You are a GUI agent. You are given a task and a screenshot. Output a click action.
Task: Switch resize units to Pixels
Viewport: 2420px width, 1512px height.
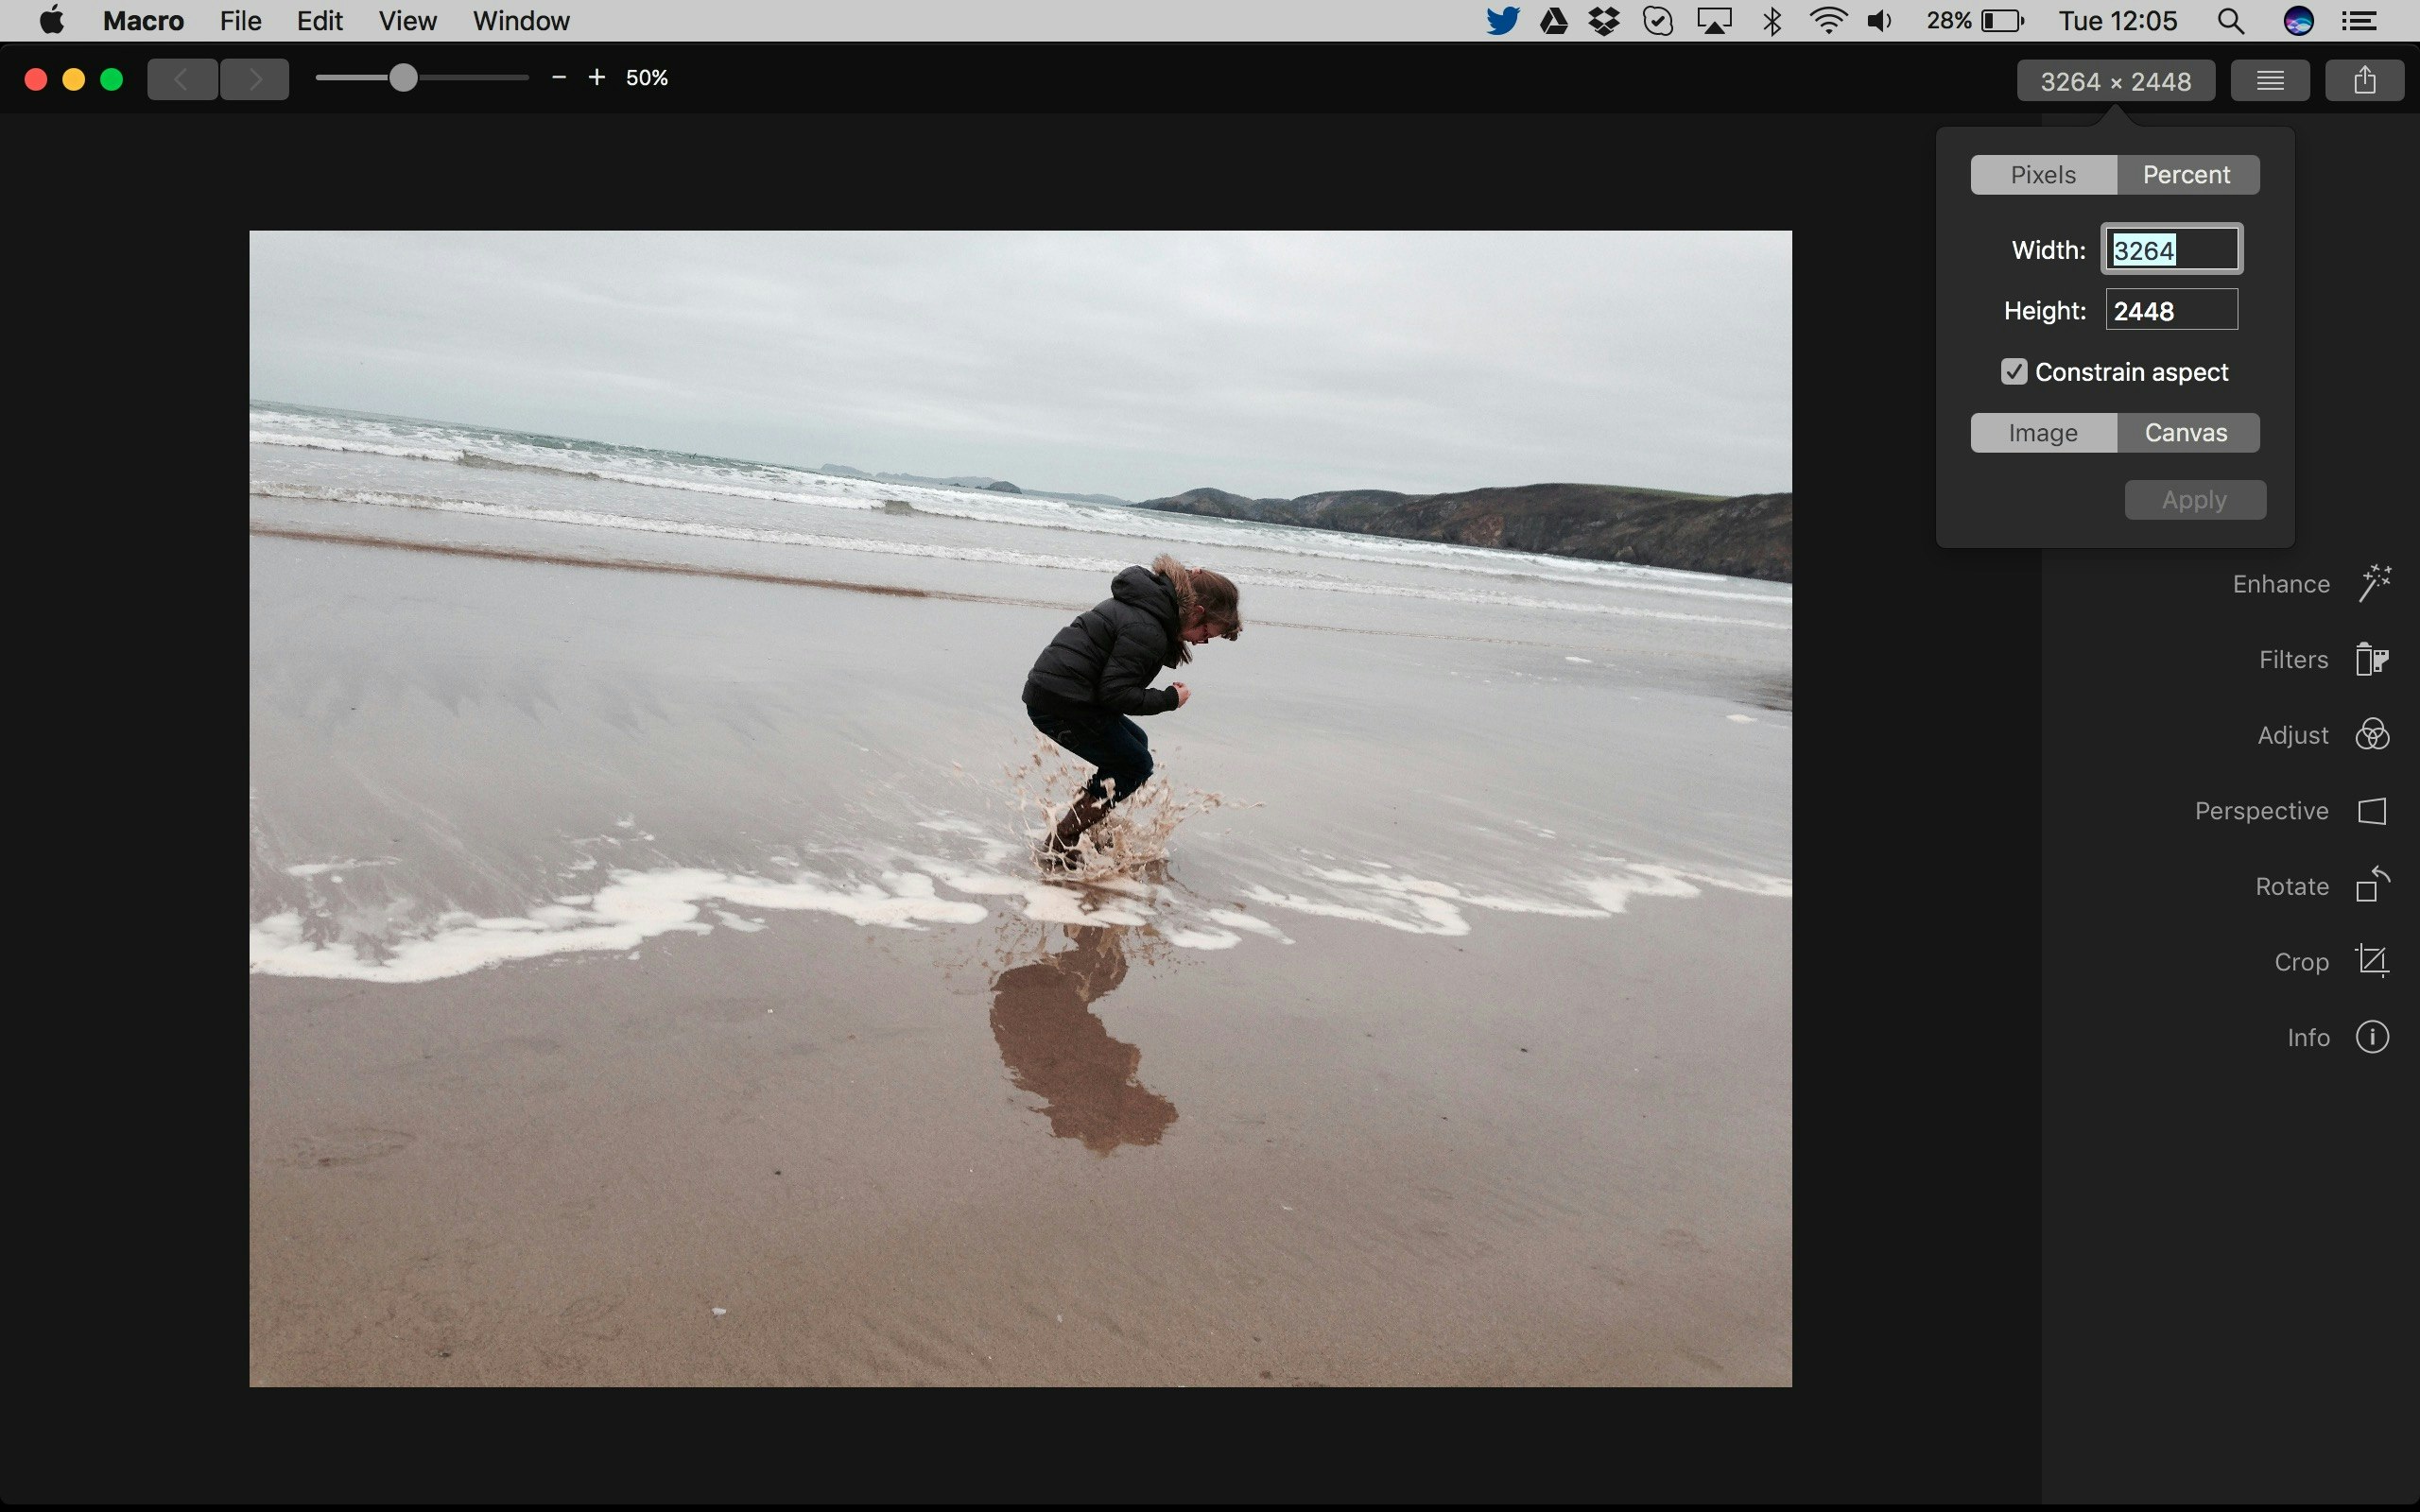[2043, 175]
